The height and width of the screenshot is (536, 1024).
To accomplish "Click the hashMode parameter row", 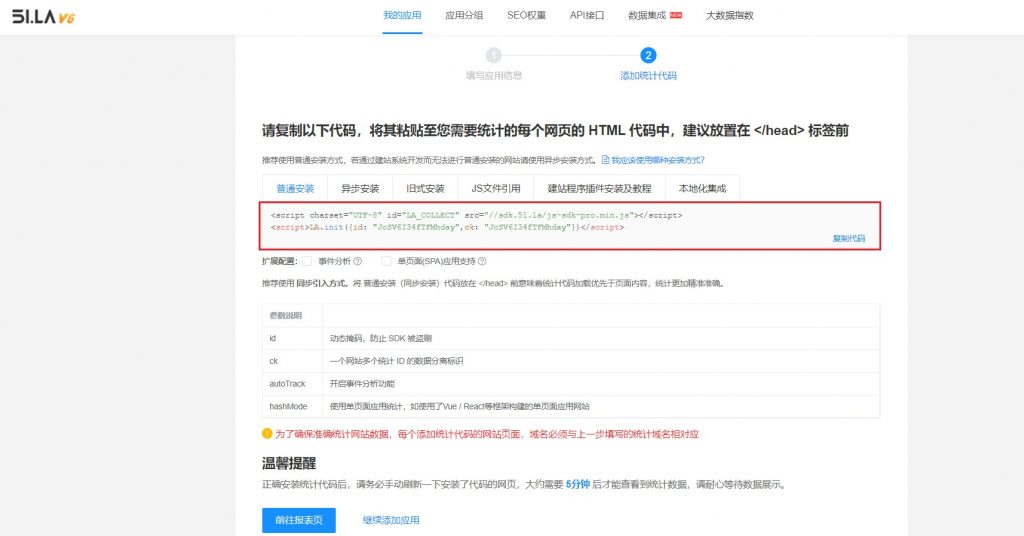I will pyautogui.click(x=571, y=406).
